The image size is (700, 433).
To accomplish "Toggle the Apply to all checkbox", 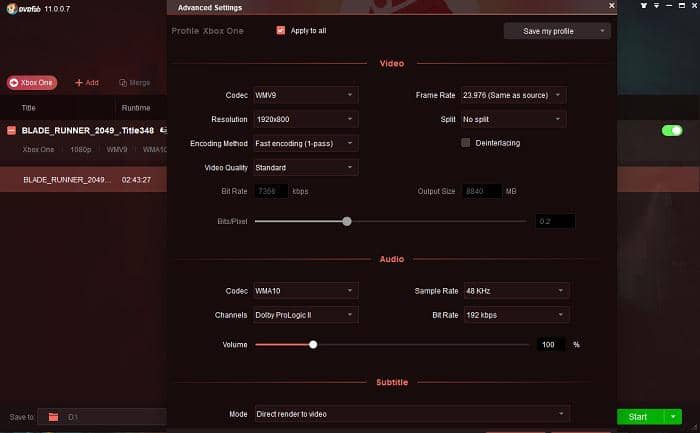I will pos(280,30).
